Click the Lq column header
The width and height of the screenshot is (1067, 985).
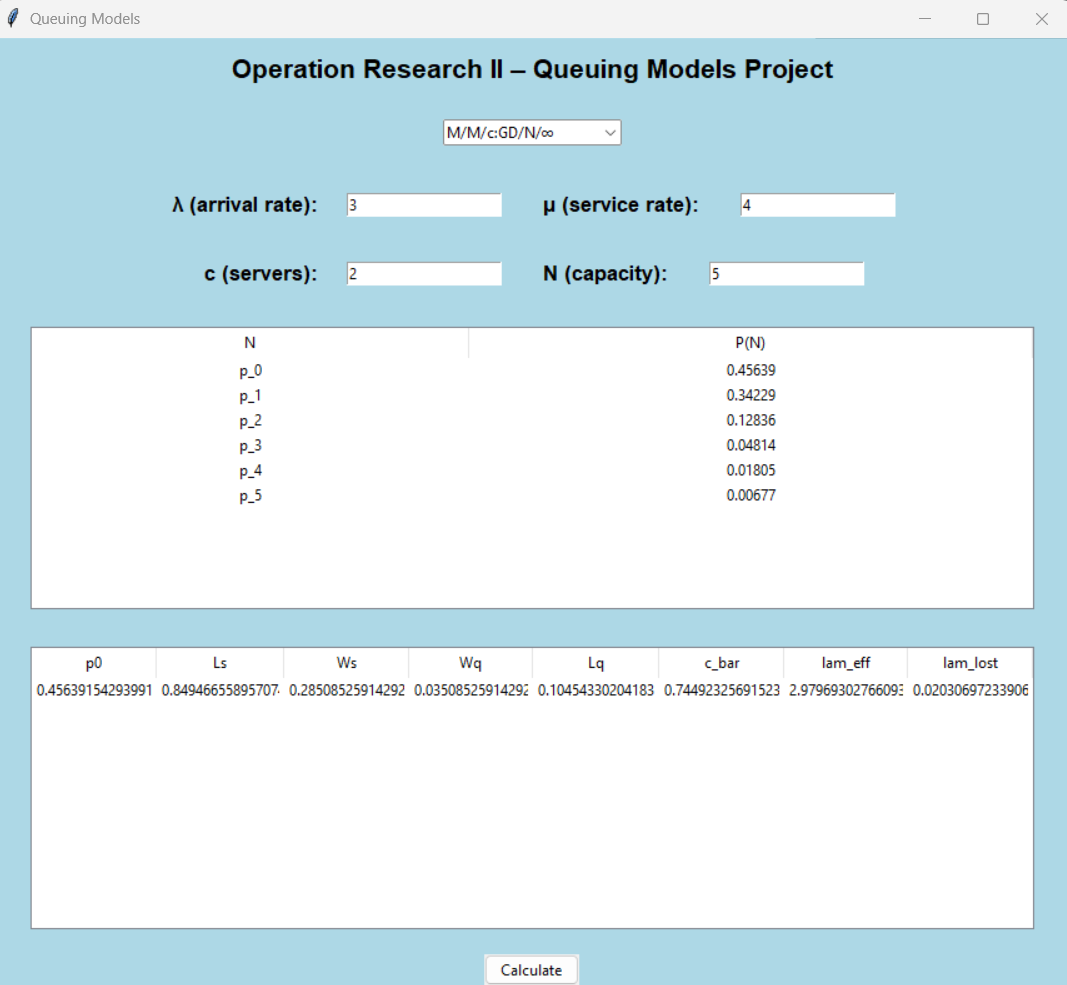click(x=595, y=662)
